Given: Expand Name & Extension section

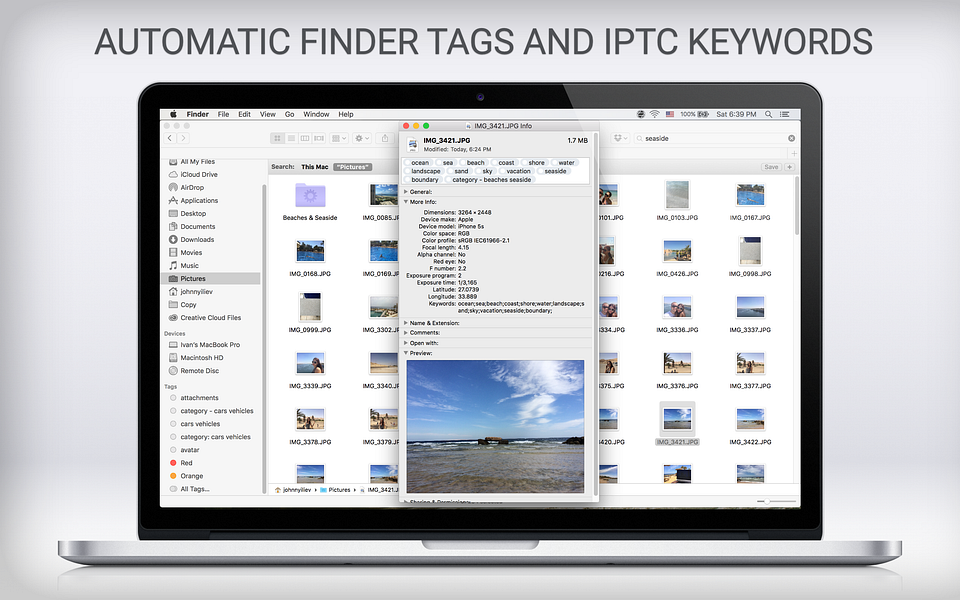Looking at the screenshot, I should click(x=405, y=323).
